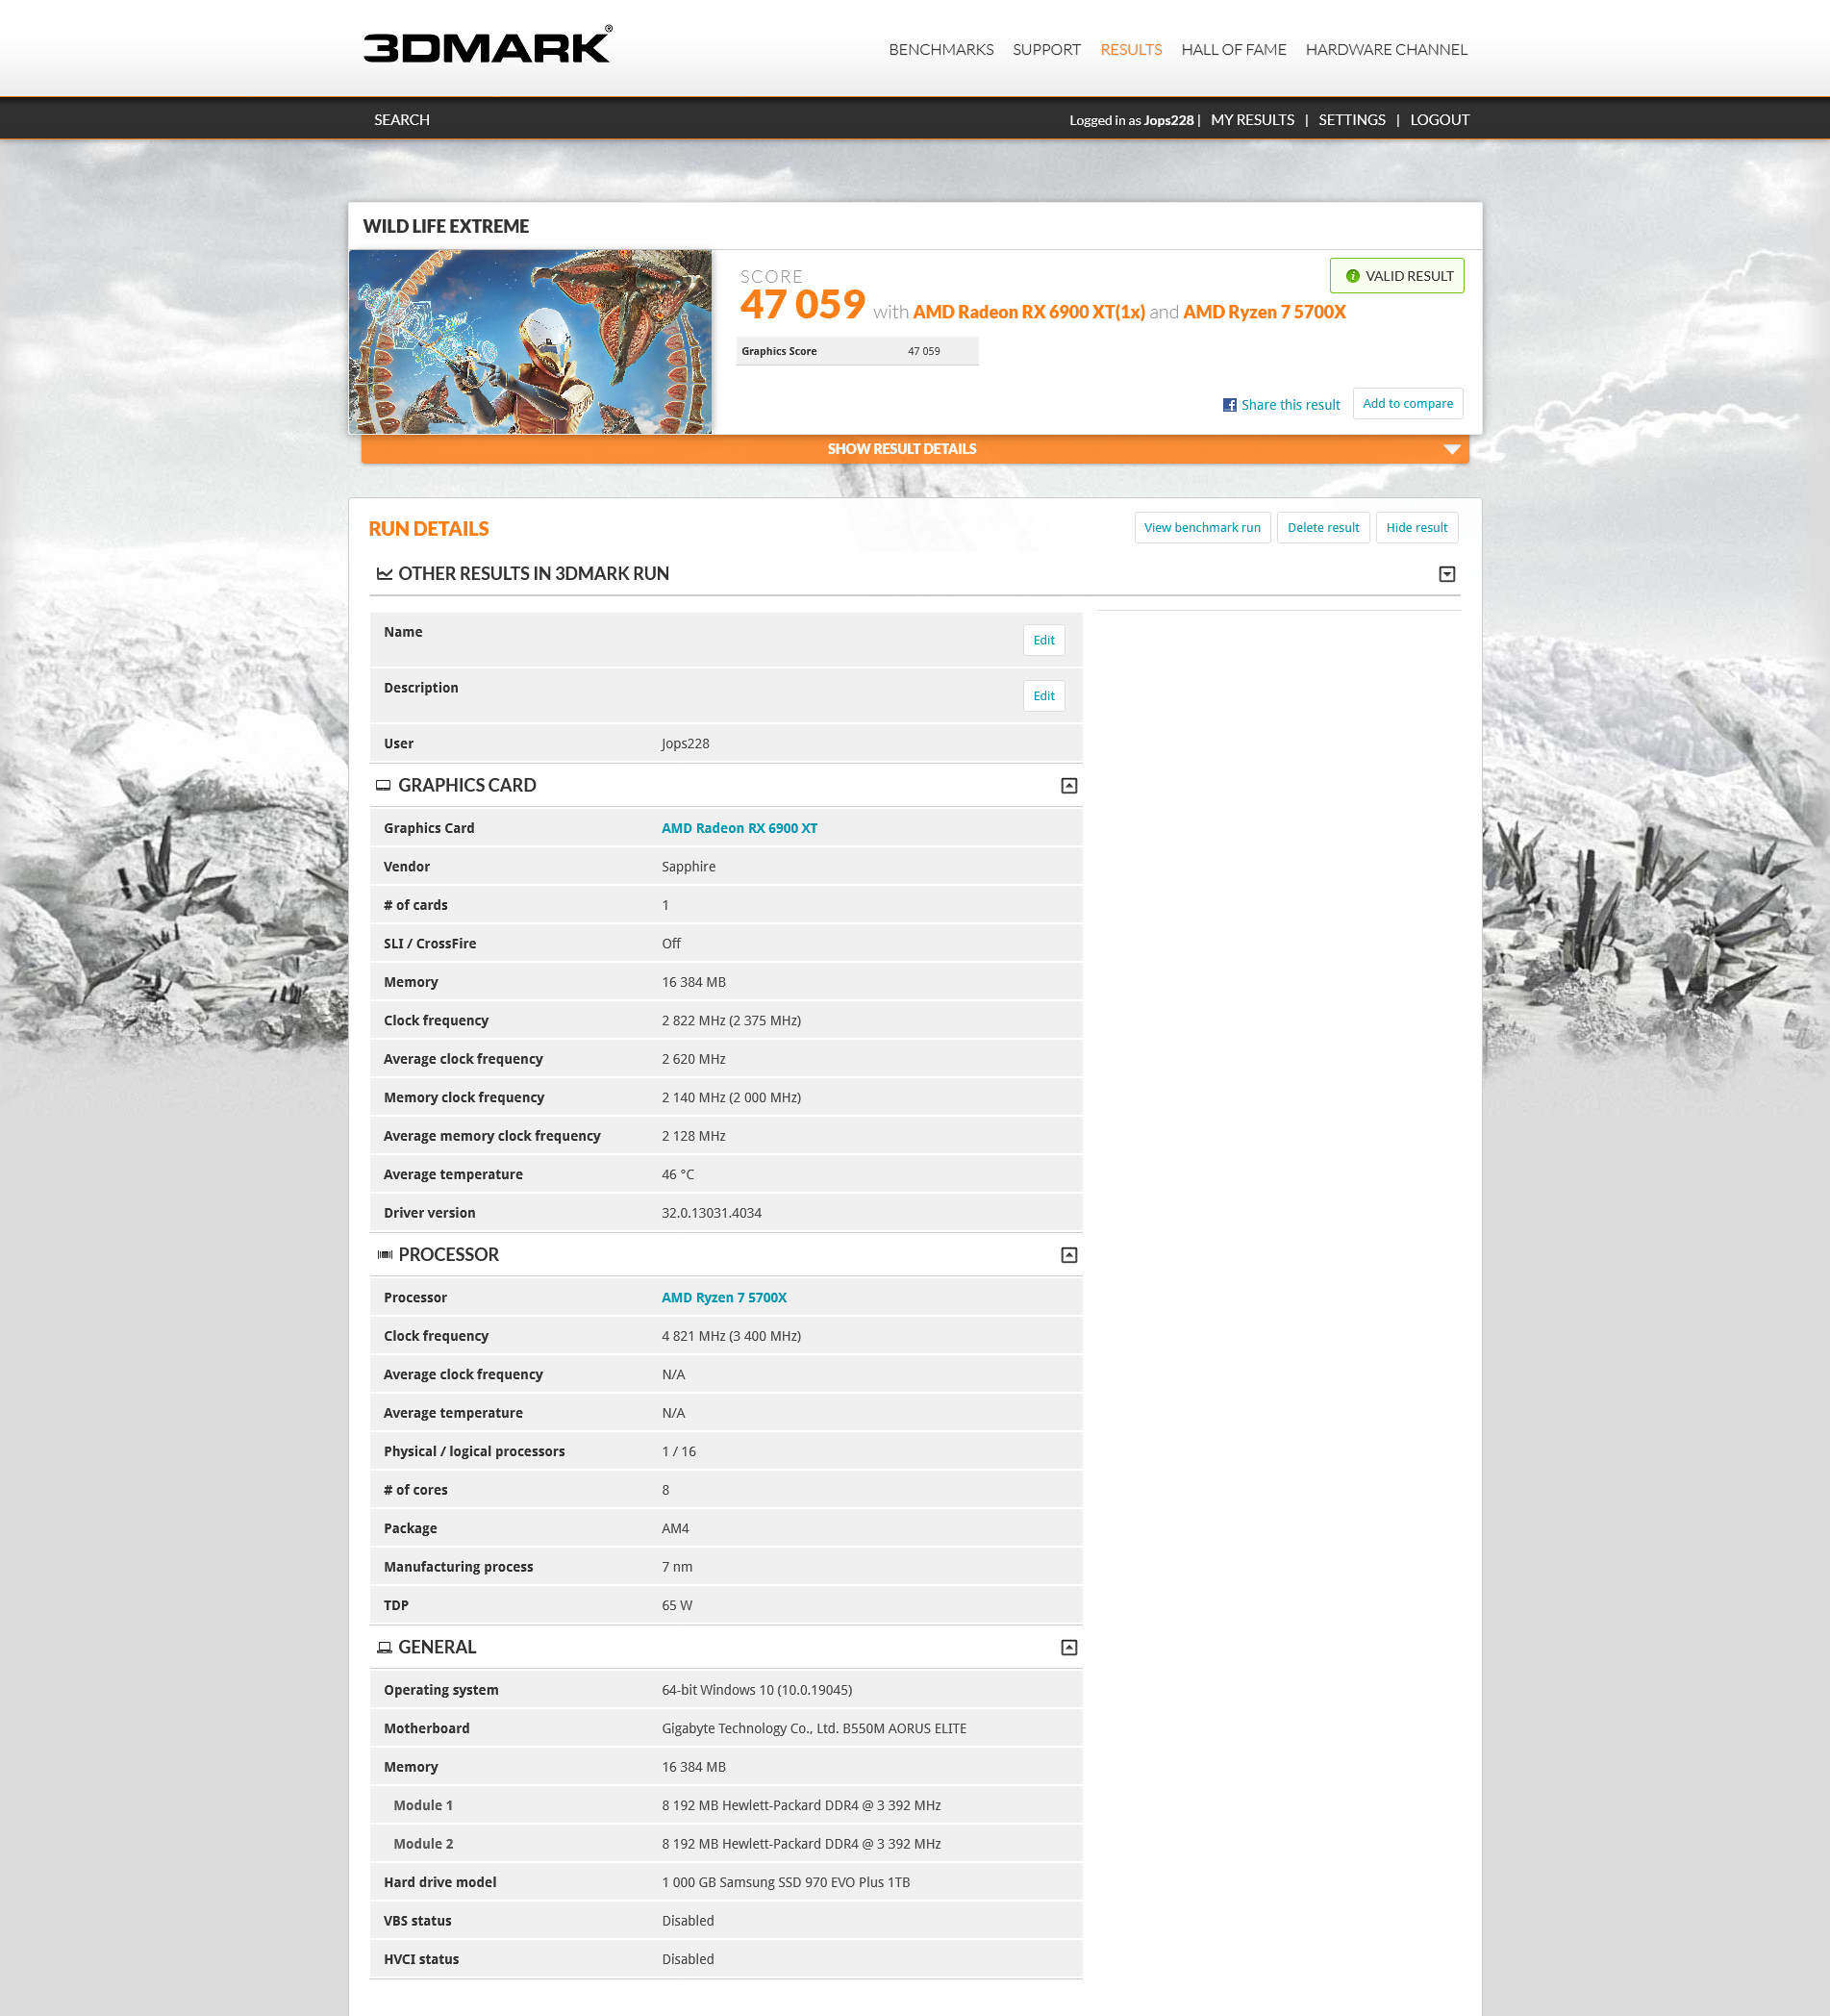This screenshot has width=1830, height=2016.
Task: Open AMD Ryzen 7 5700X link in table
Action: click(724, 1297)
